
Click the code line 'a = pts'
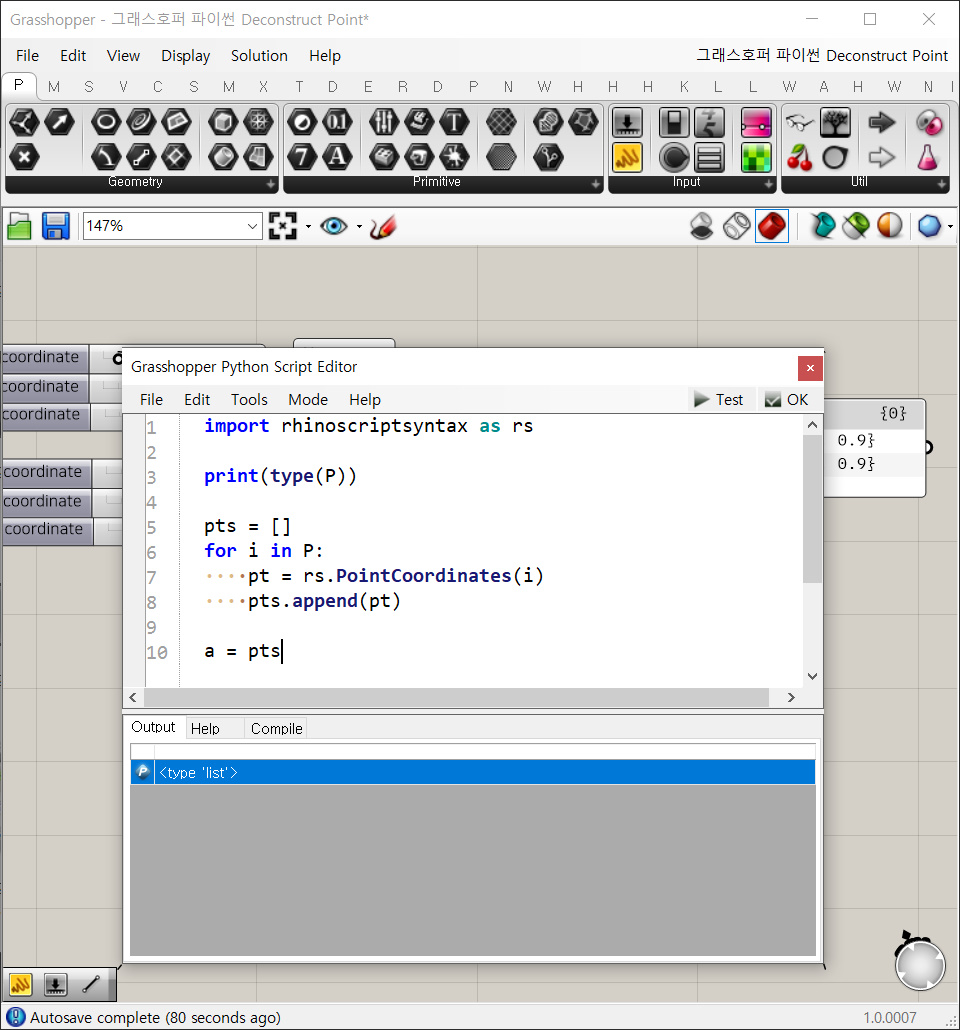pyautogui.click(x=242, y=652)
